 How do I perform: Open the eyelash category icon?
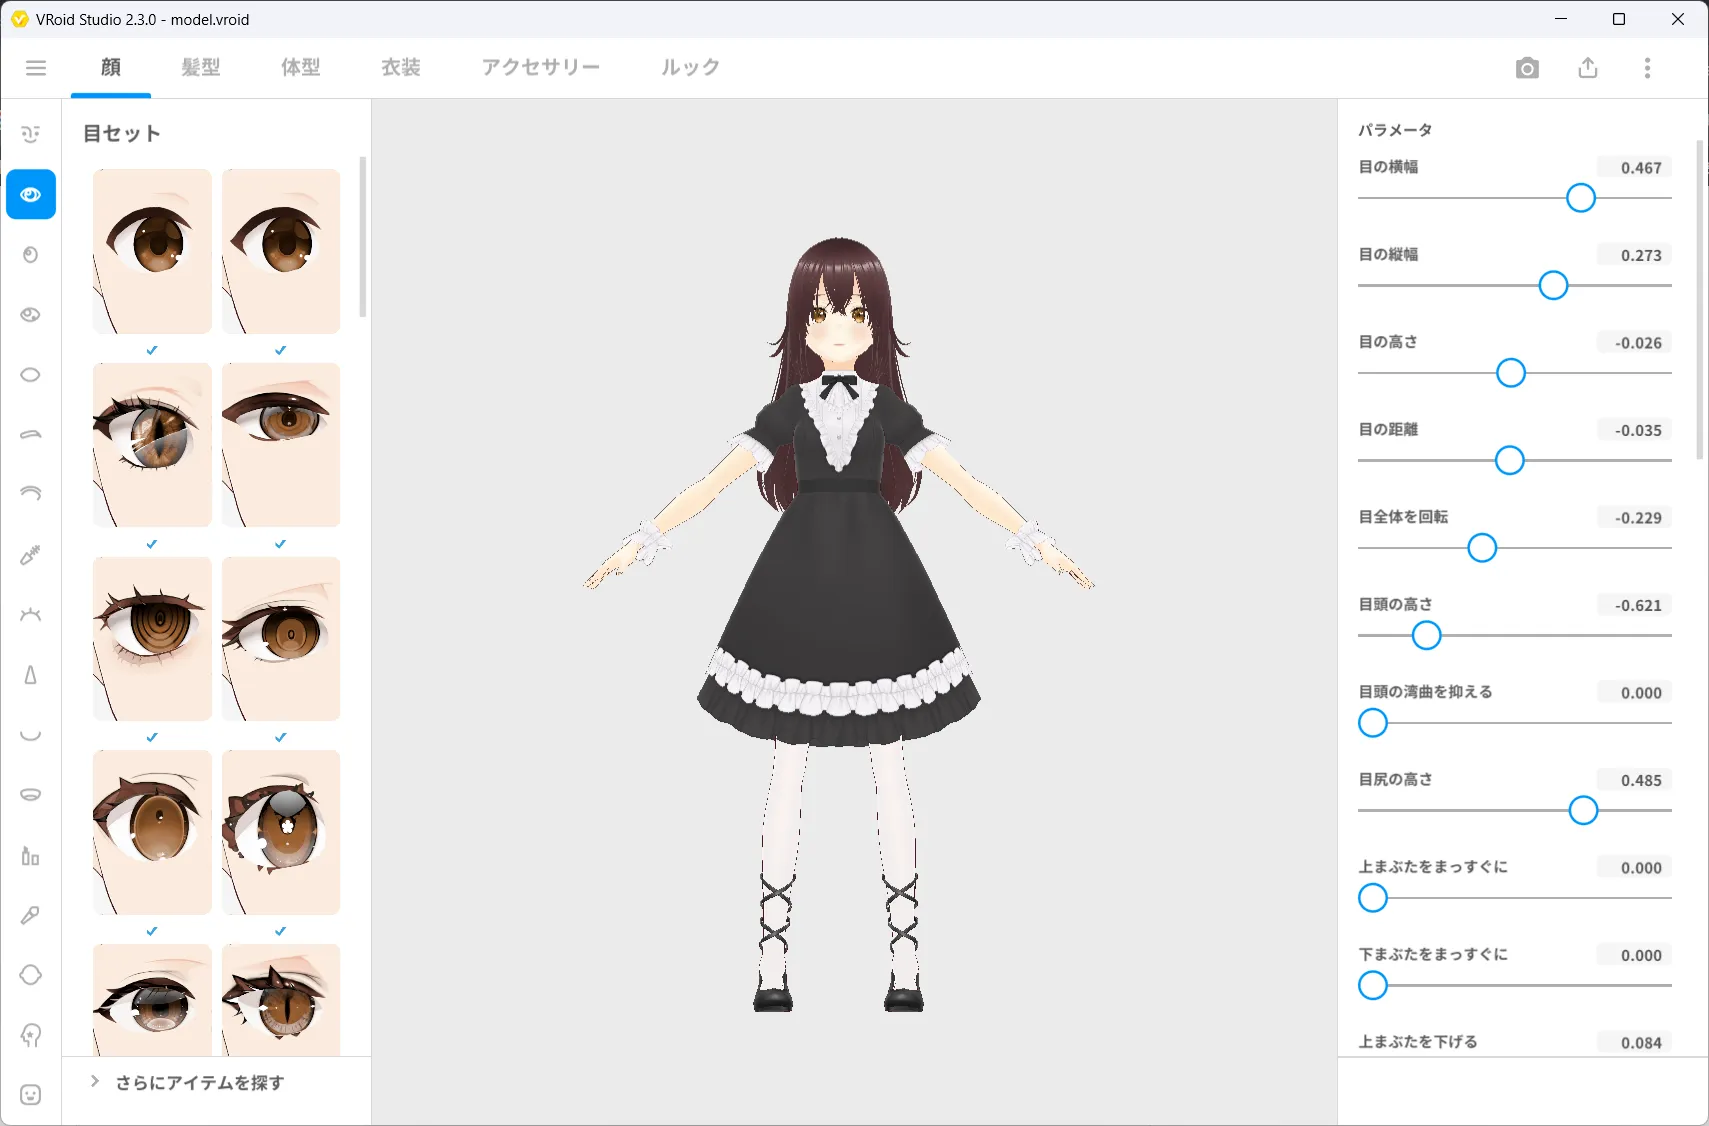click(x=31, y=615)
